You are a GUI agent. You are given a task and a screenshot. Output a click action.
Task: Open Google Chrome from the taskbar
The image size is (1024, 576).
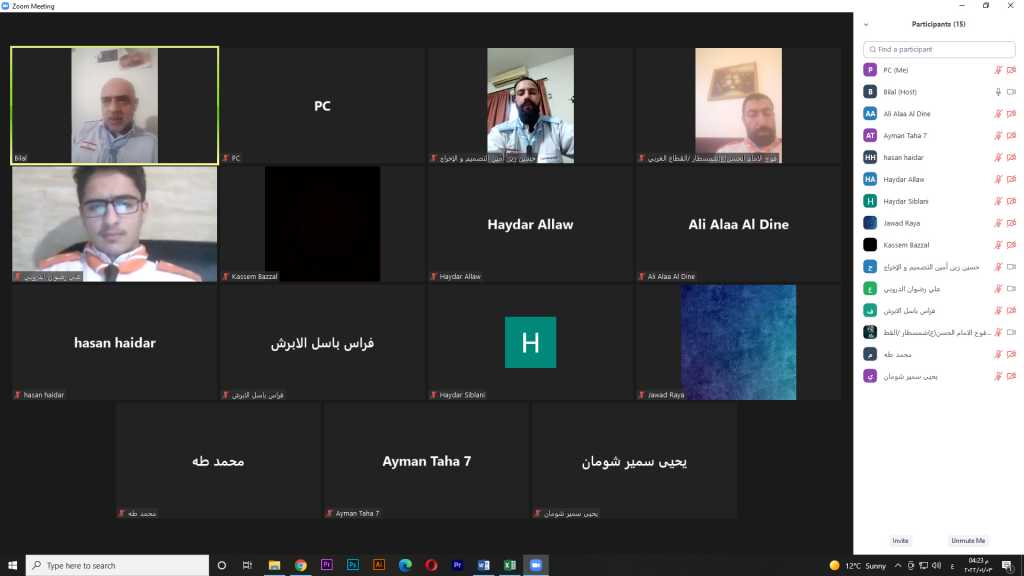[x=300, y=565]
